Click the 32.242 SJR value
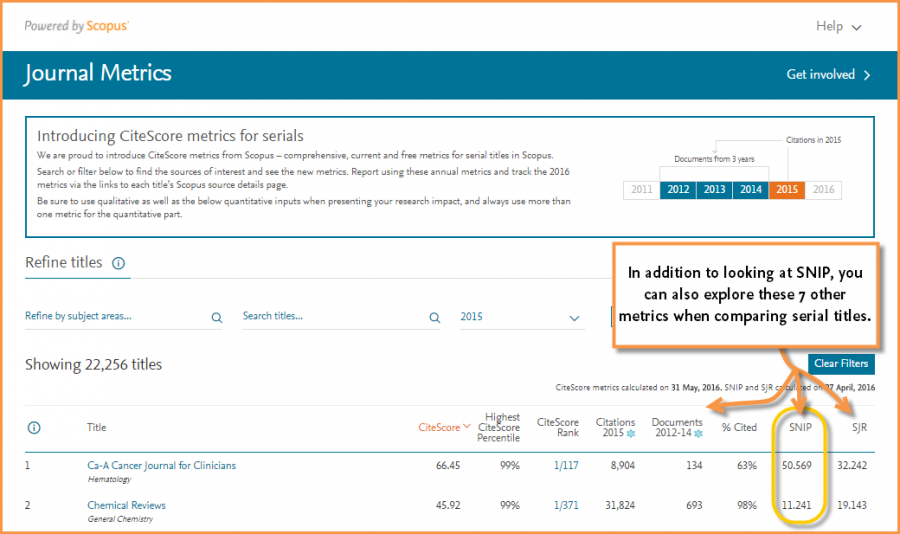The image size is (900, 534). click(x=852, y=466)
